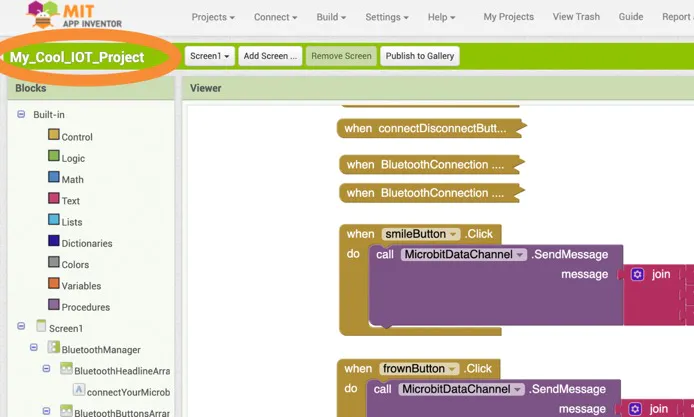
Task: Open the Dictionaries blocks drawer
Action: coord(80,242)
